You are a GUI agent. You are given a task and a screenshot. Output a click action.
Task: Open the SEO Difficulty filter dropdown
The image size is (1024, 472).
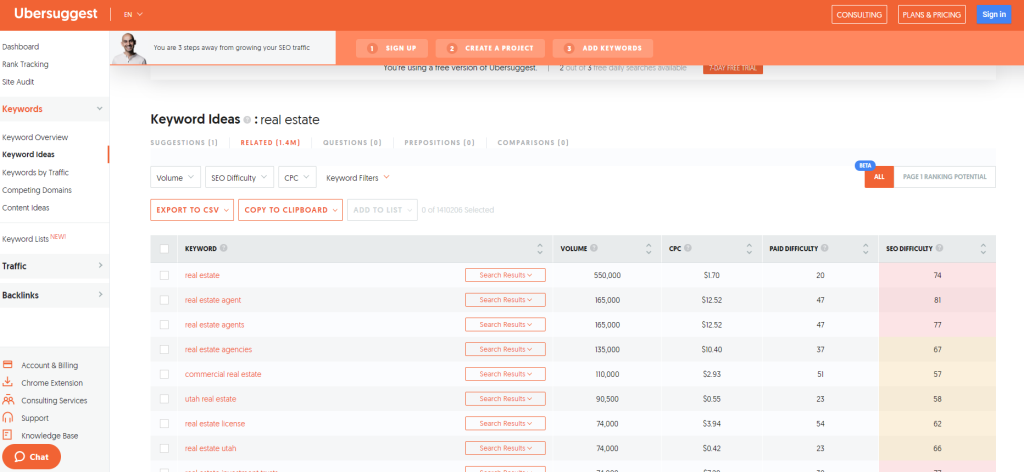pos(239,177)
